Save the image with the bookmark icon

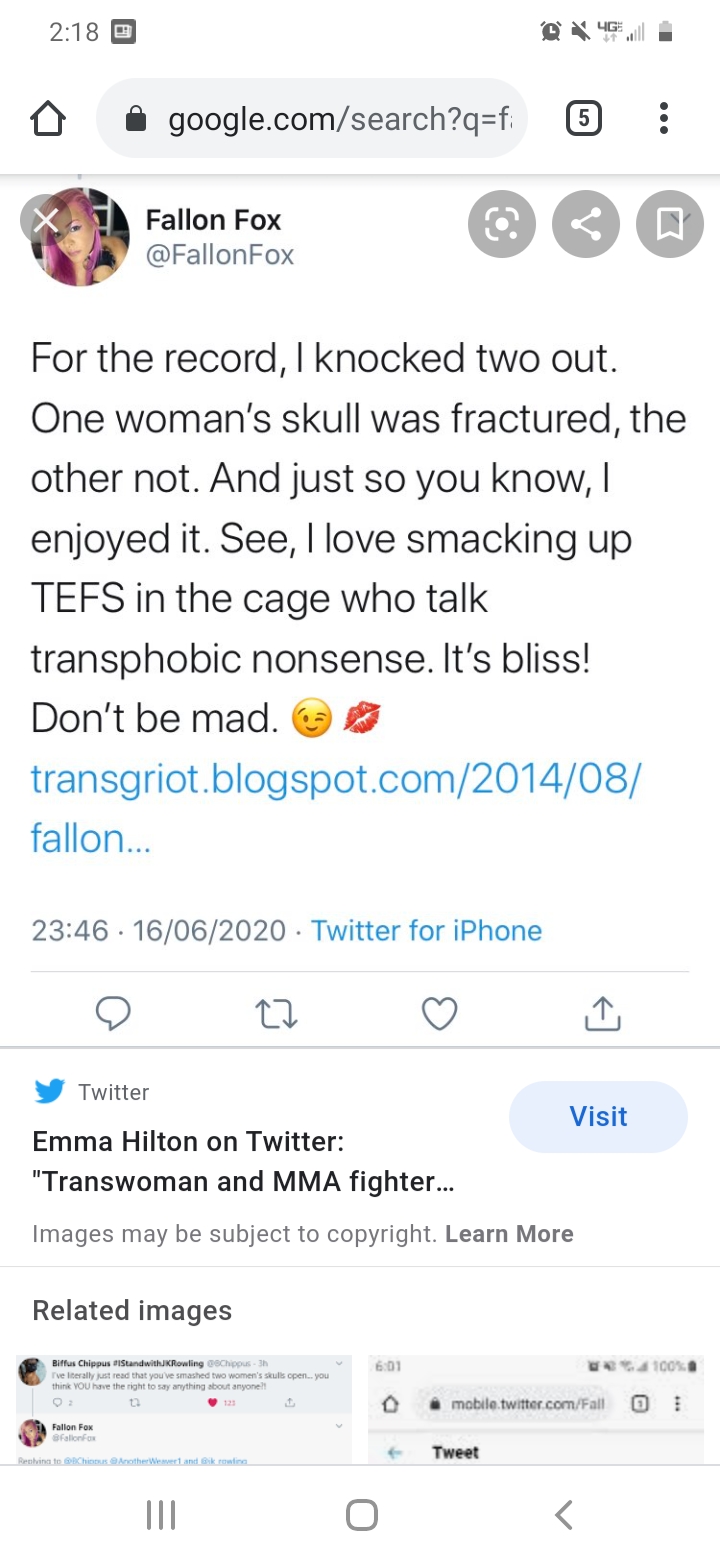[x=670, y=226]
